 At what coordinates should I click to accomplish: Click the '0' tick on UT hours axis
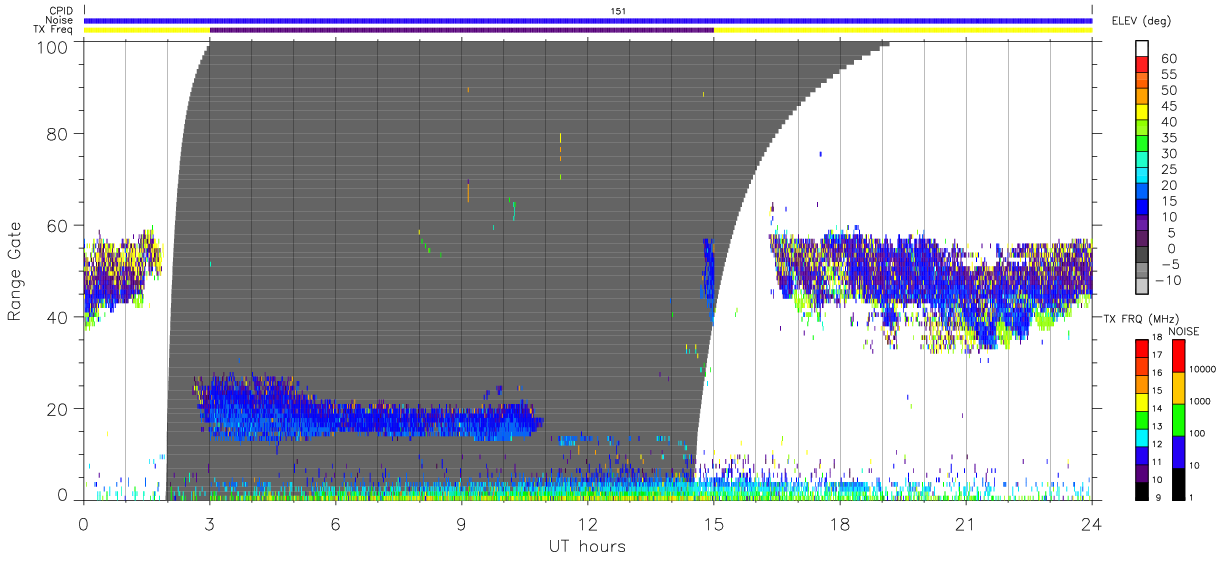pyautogui.click(x=84, y=524)
